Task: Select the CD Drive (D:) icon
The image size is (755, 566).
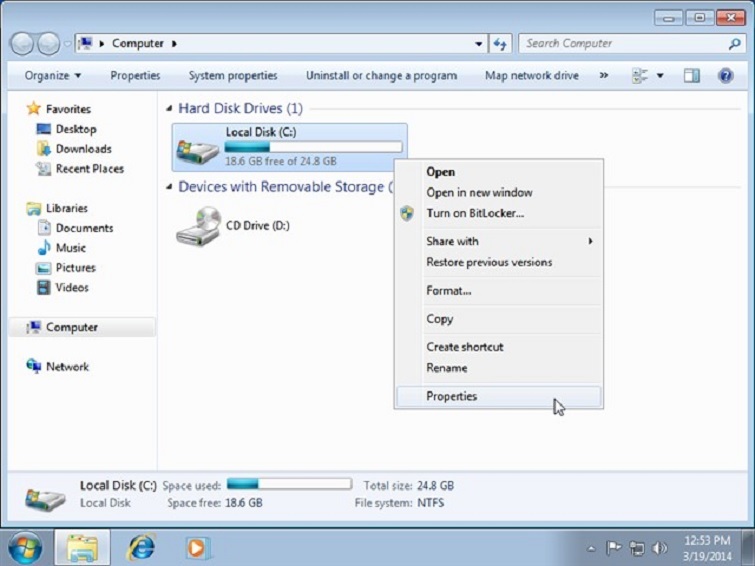Action: (x=198, y=227)
